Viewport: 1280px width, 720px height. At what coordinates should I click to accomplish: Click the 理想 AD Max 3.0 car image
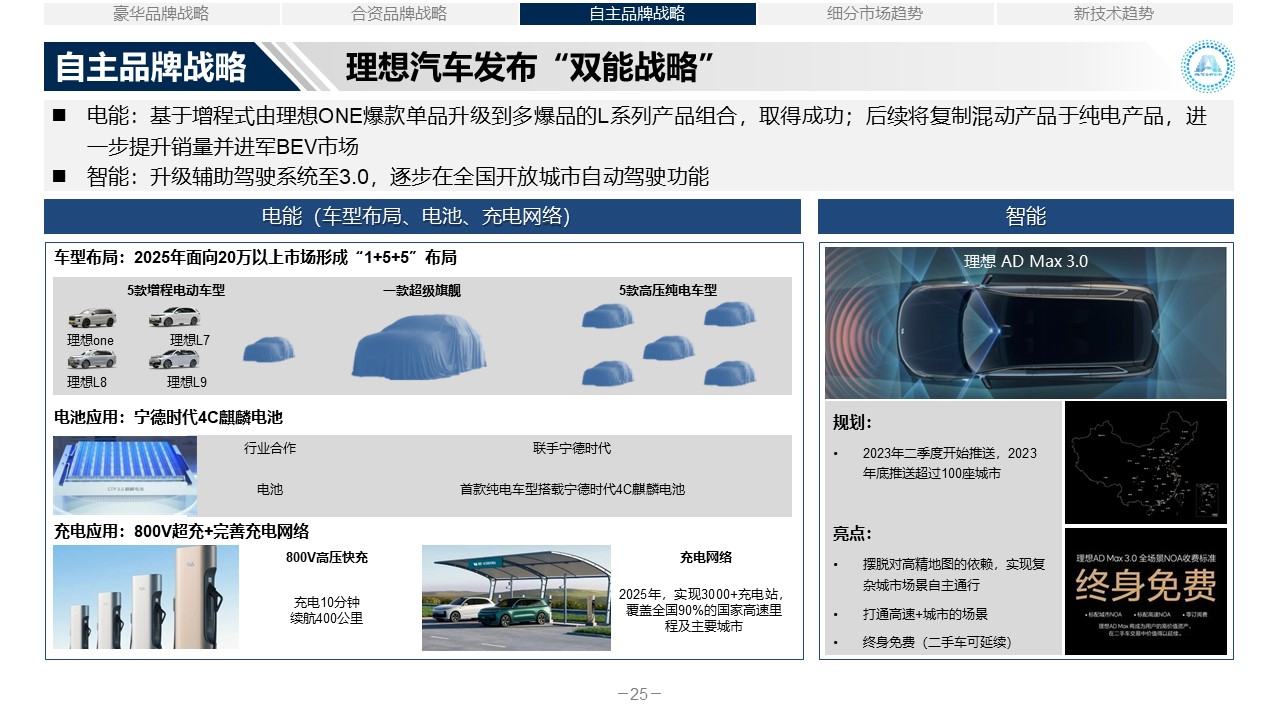click(x=1026, y=323)
